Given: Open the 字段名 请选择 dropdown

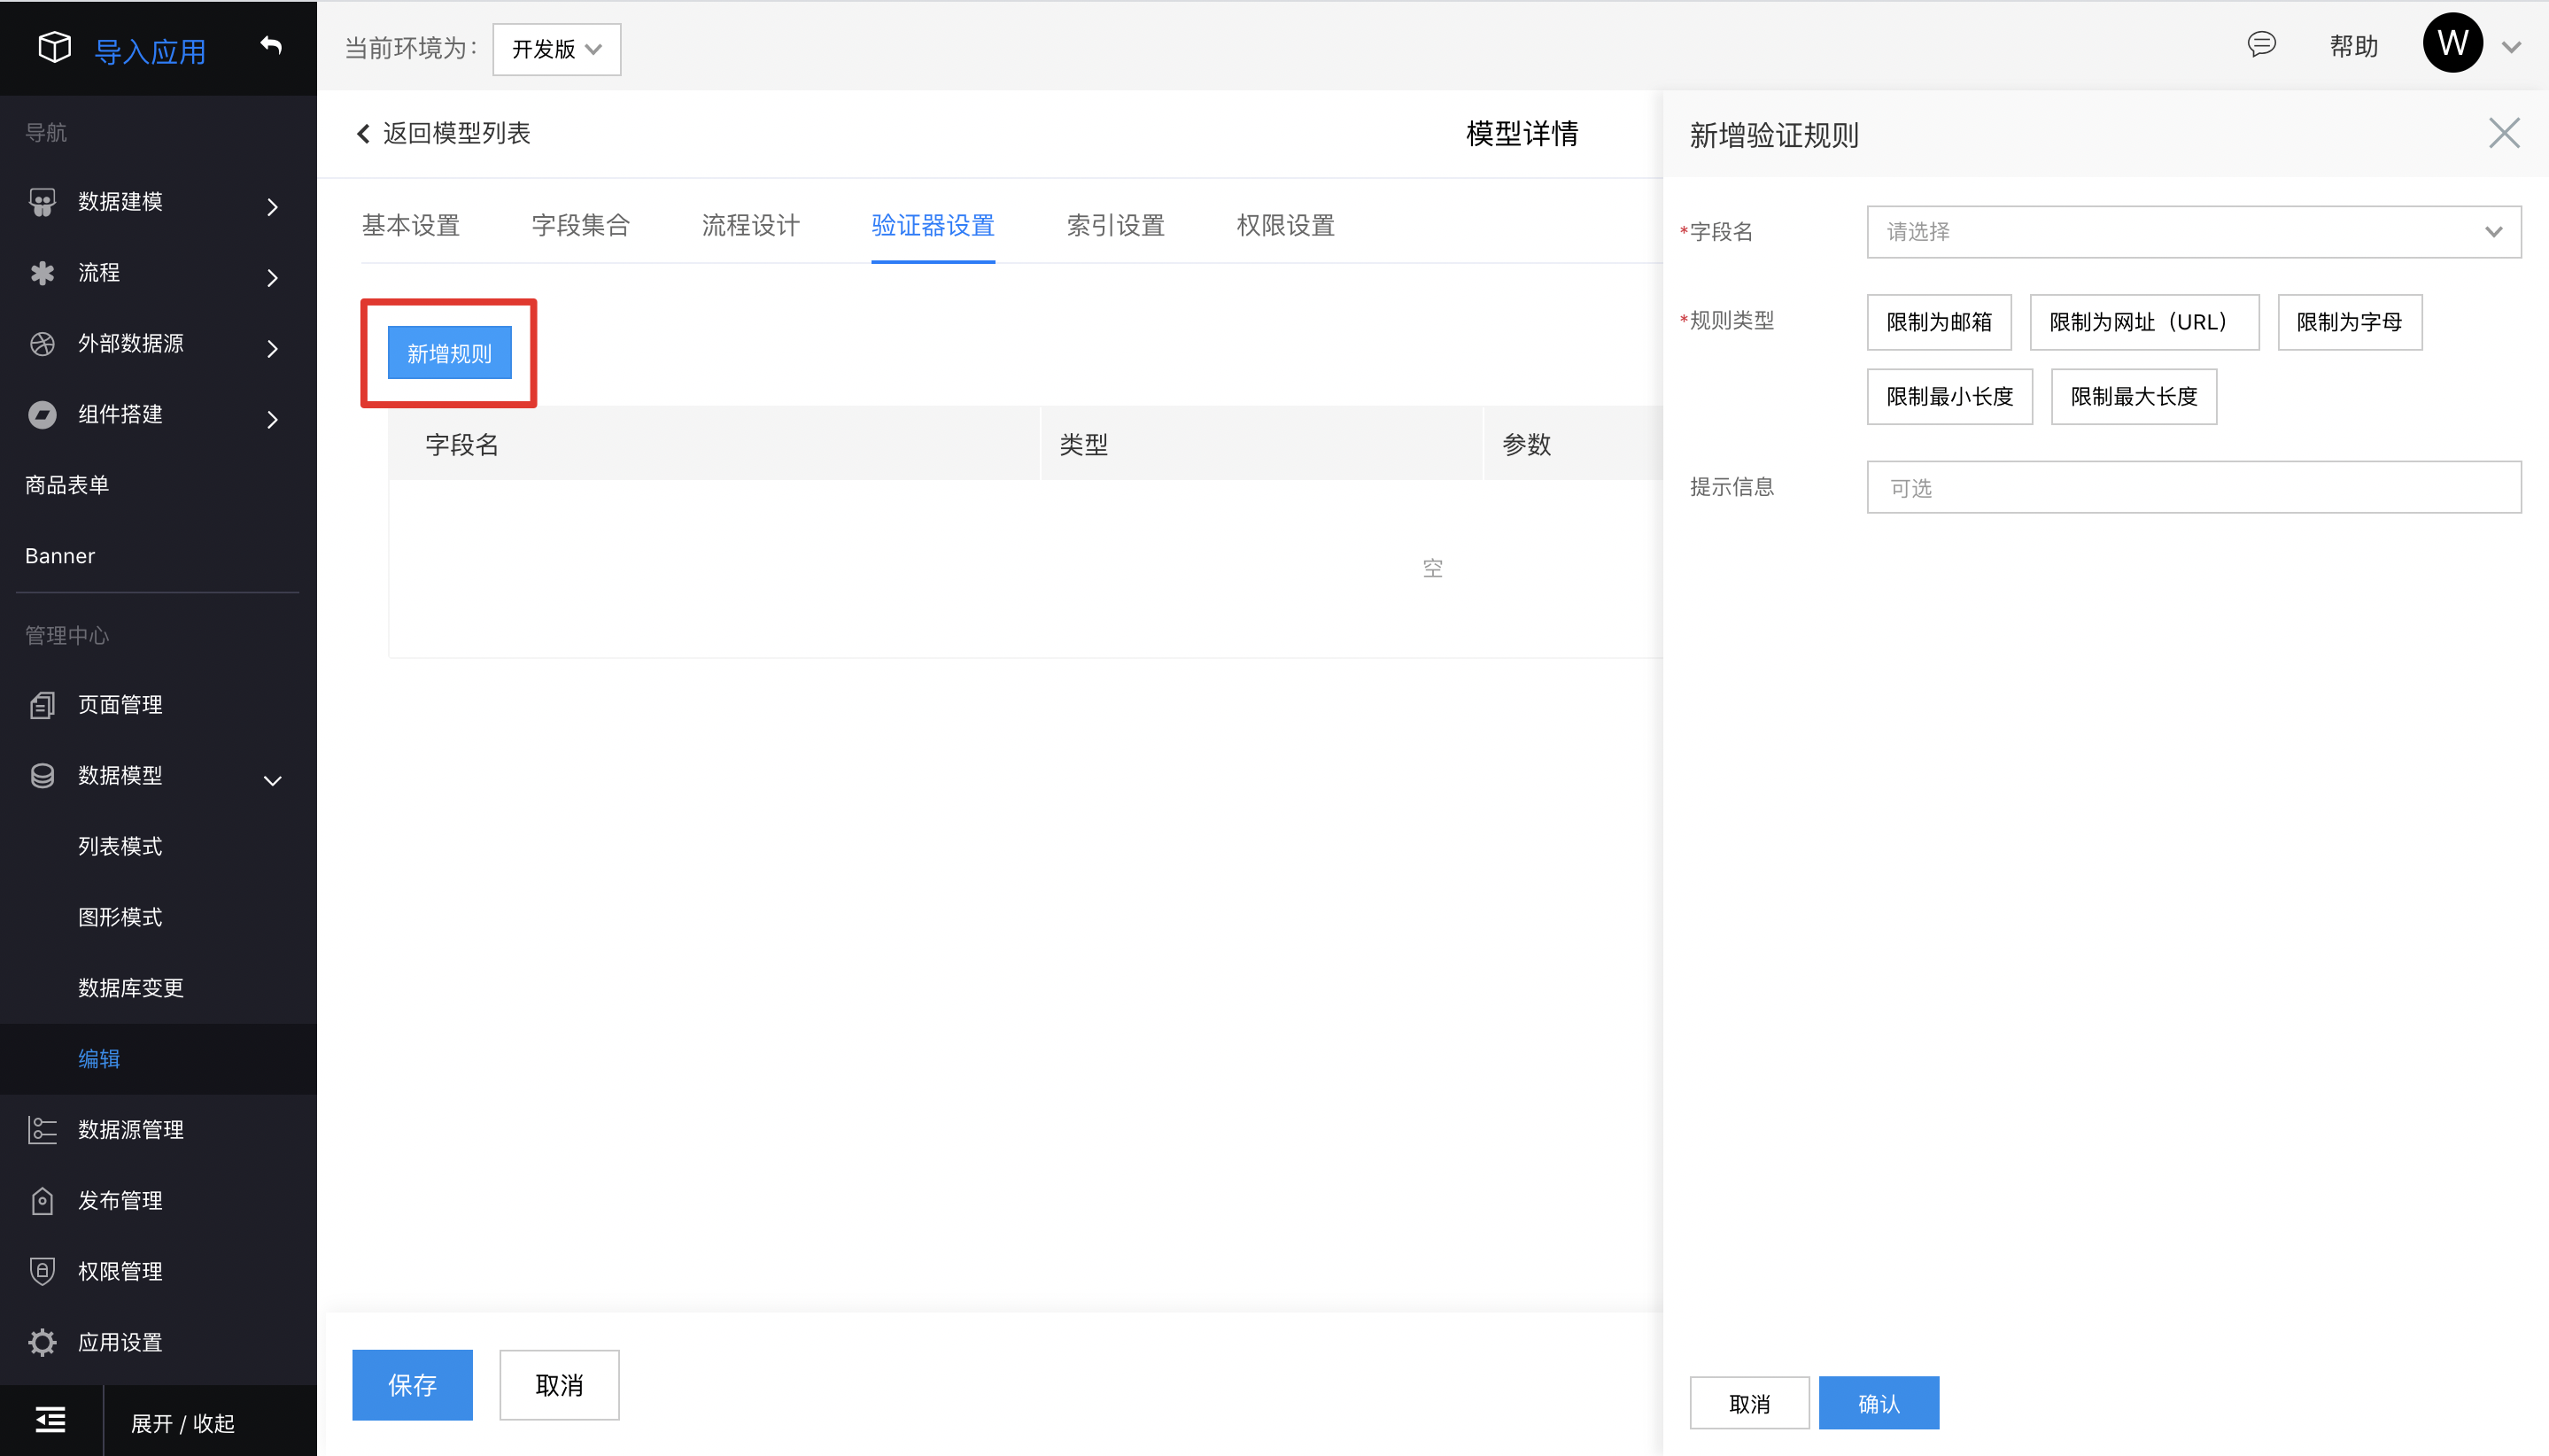Looking at the screenshot, I should tap(2193, 232).
